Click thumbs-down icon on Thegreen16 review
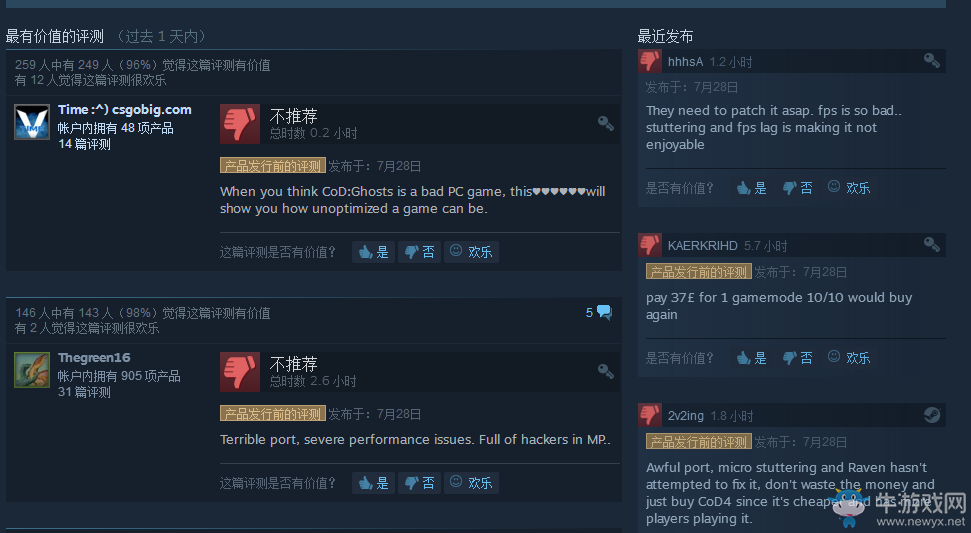This screenshot has height=533, width=971. click(x=240, y=372)
